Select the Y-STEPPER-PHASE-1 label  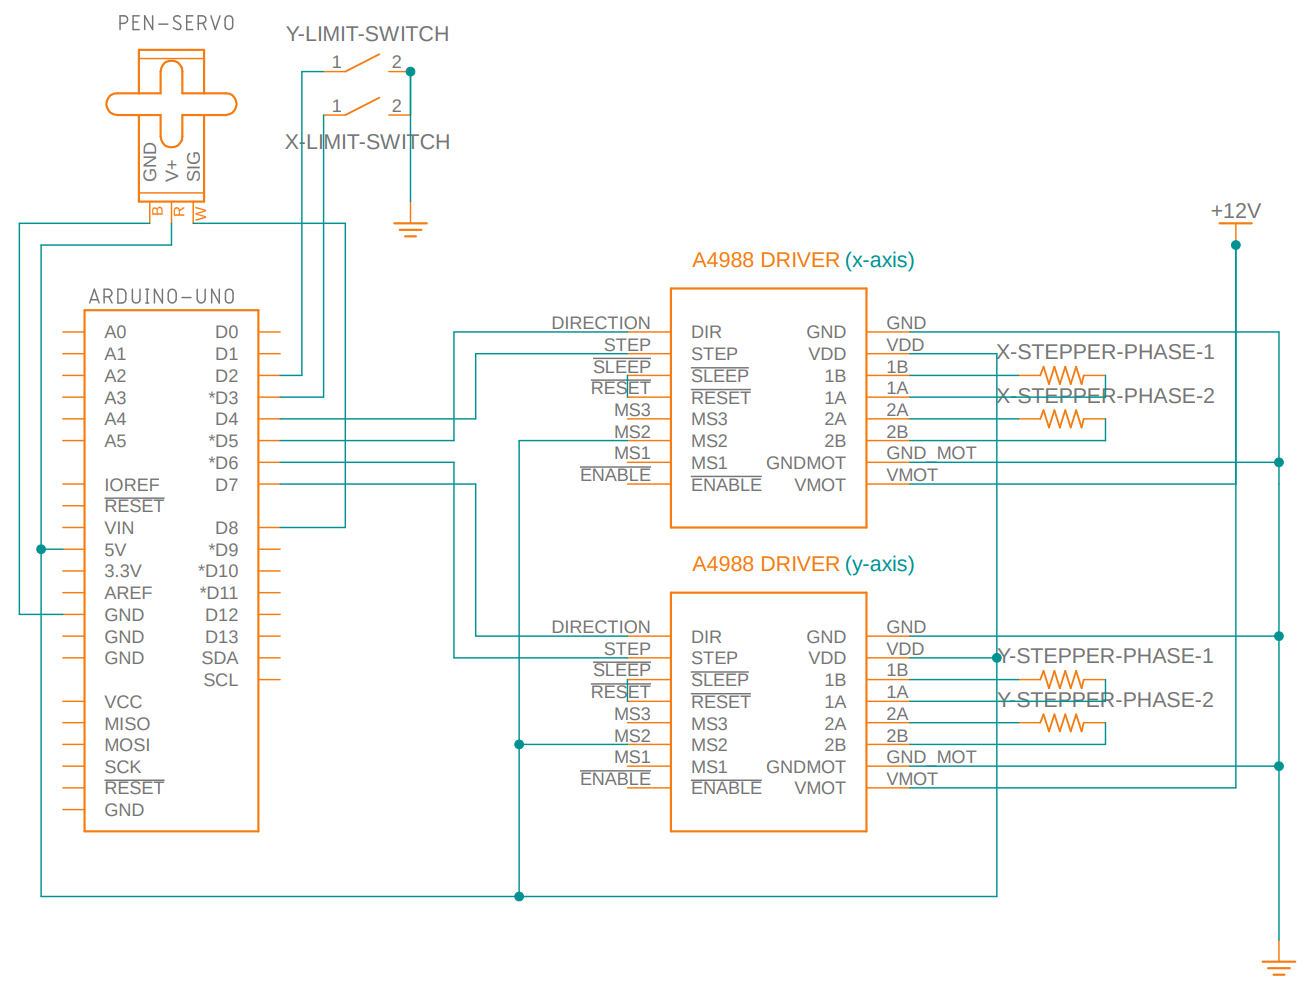coord(1105,656)
